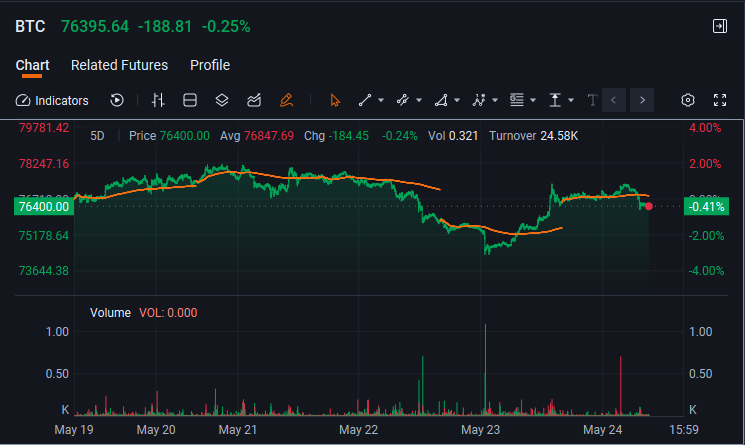The image size is (745, 445).
Task: Expand the wave pattern dropdown arrow
Action: click(x=495, y=100)
